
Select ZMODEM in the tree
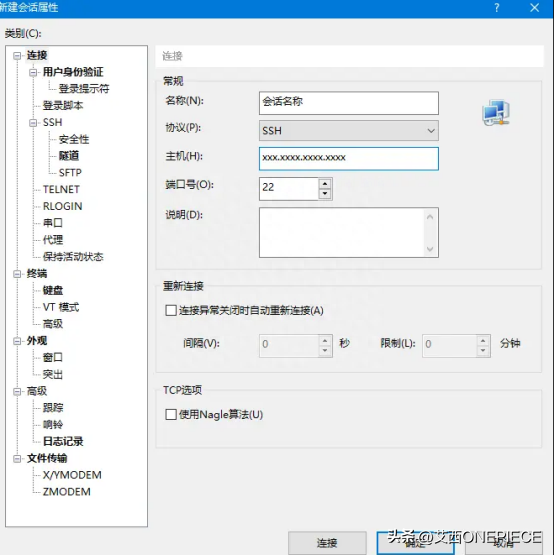(x=66, y=492)
